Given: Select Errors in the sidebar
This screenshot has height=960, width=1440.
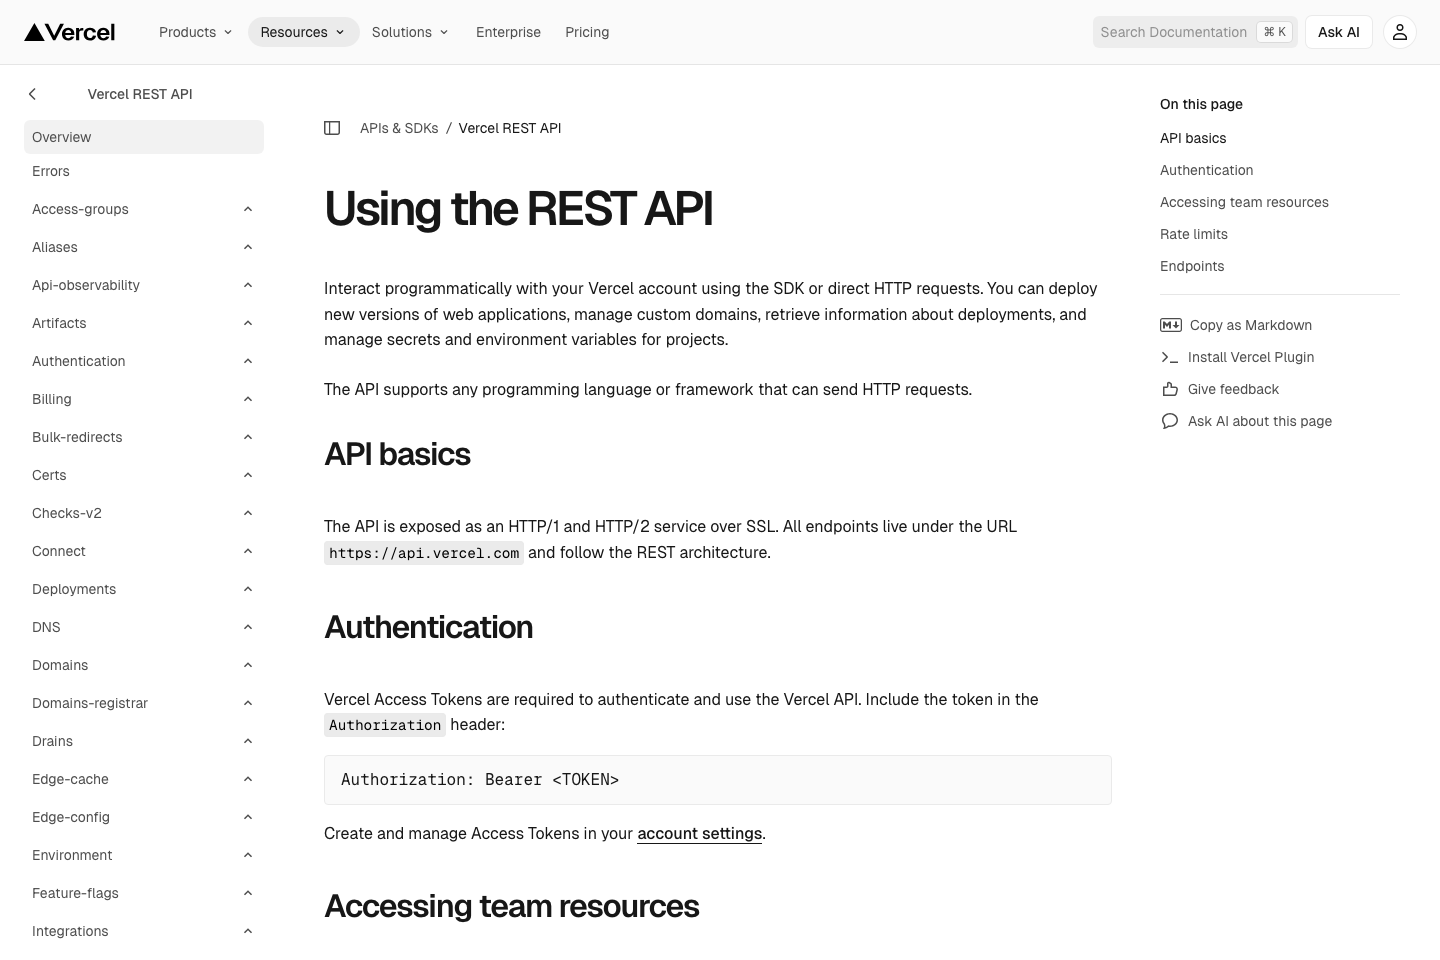Looking at the screenshot, I should tap(51, 171).
